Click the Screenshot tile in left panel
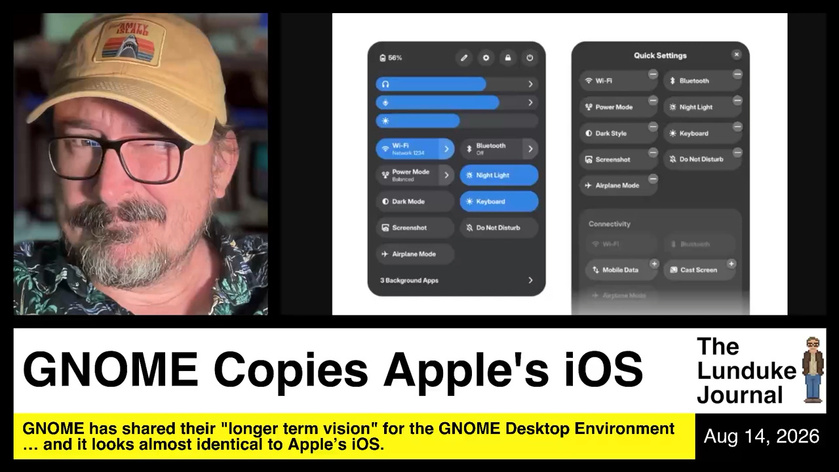839x472 pixels. point(415,227)
